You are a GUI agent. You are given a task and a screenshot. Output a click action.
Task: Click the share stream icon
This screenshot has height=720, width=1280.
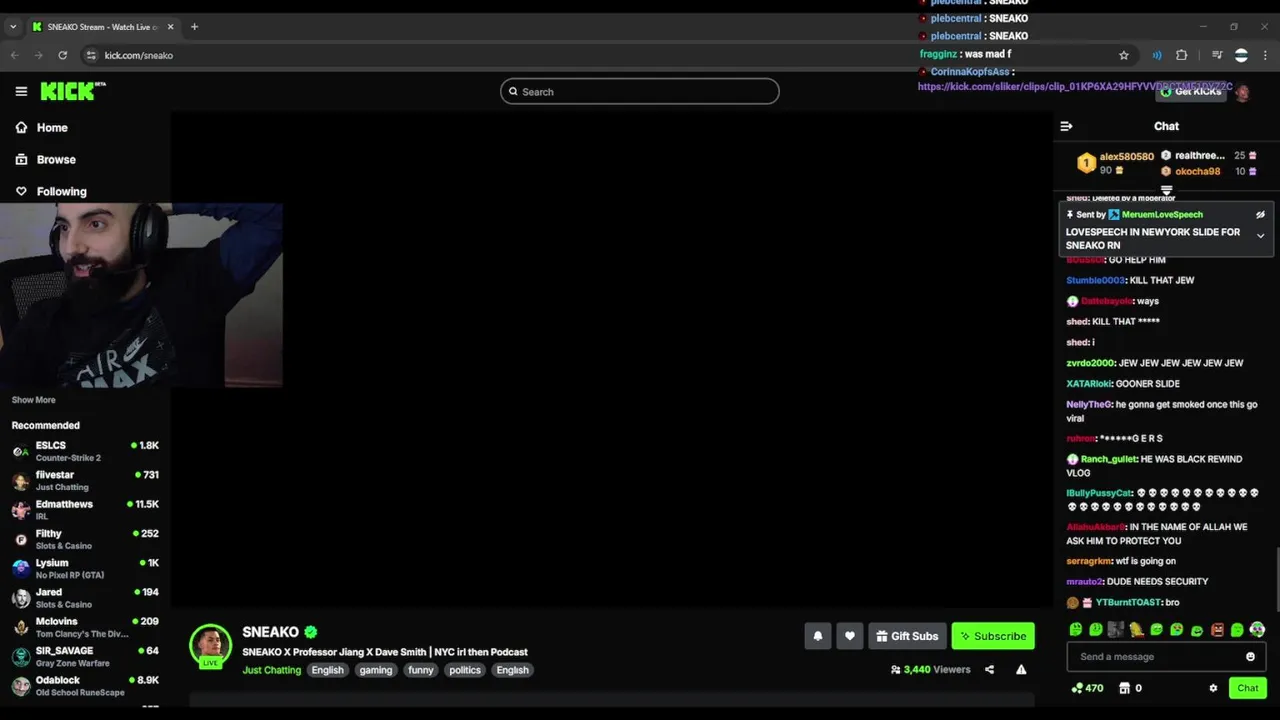coord(989,670)
